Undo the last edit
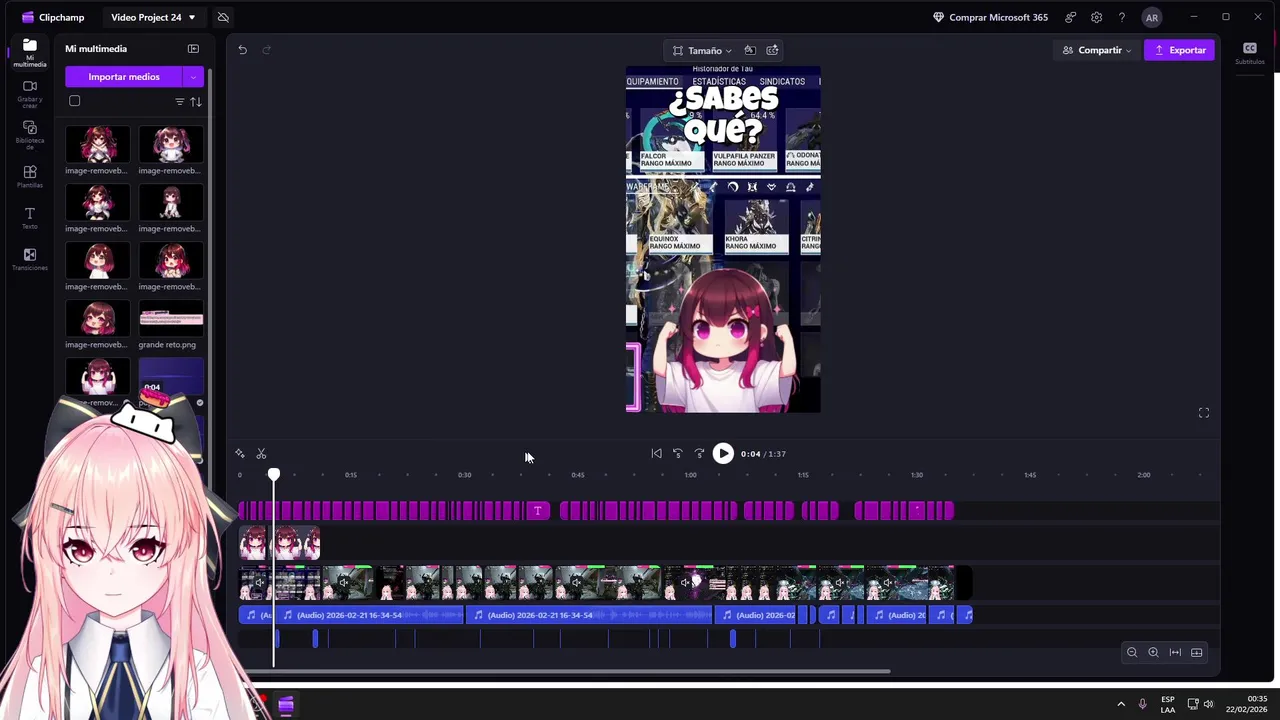 (x=242, y=50)
